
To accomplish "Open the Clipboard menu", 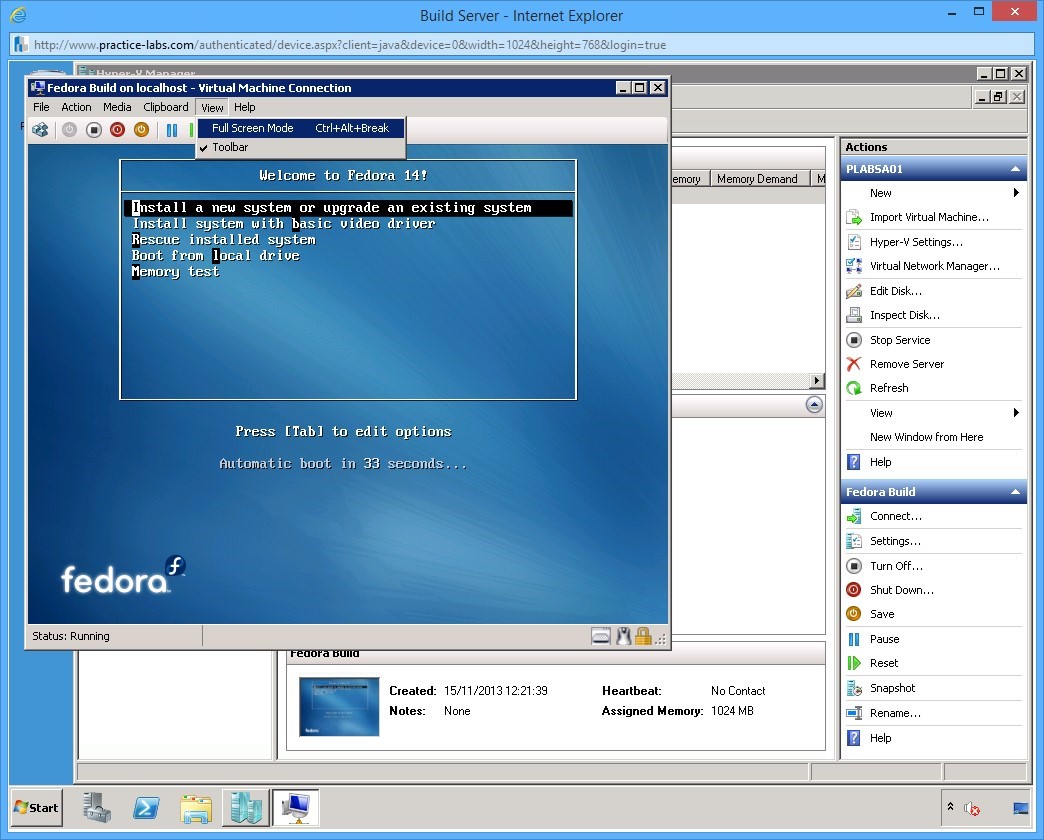I will (x=166, y=107).
